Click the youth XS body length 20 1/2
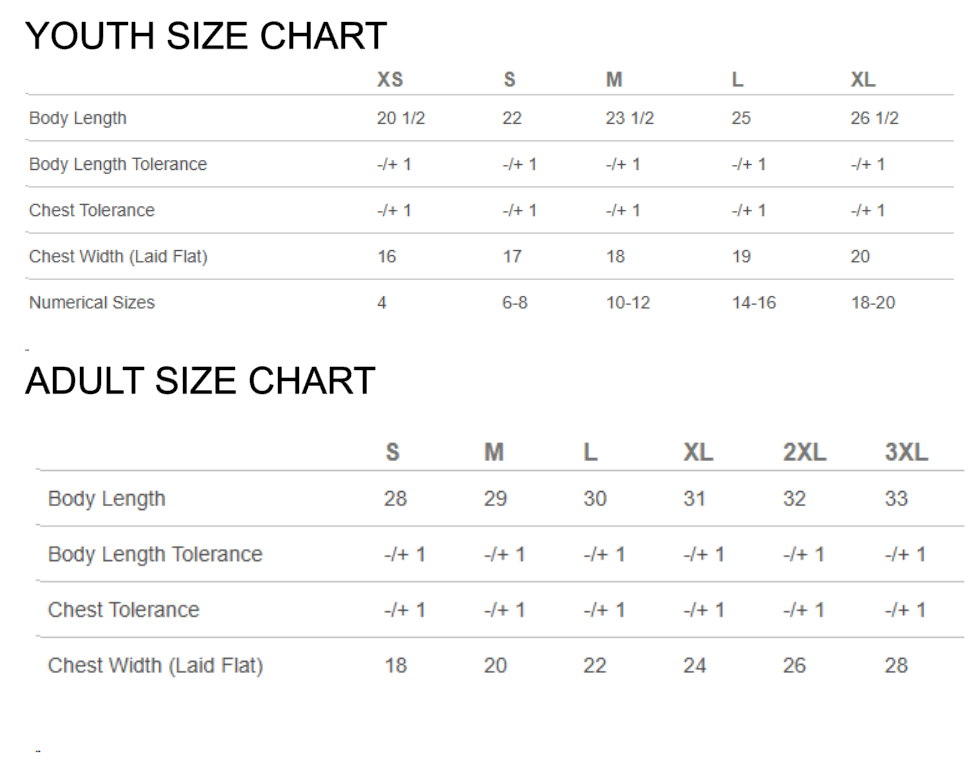This screenshot has height=774, width=980. 401,118
